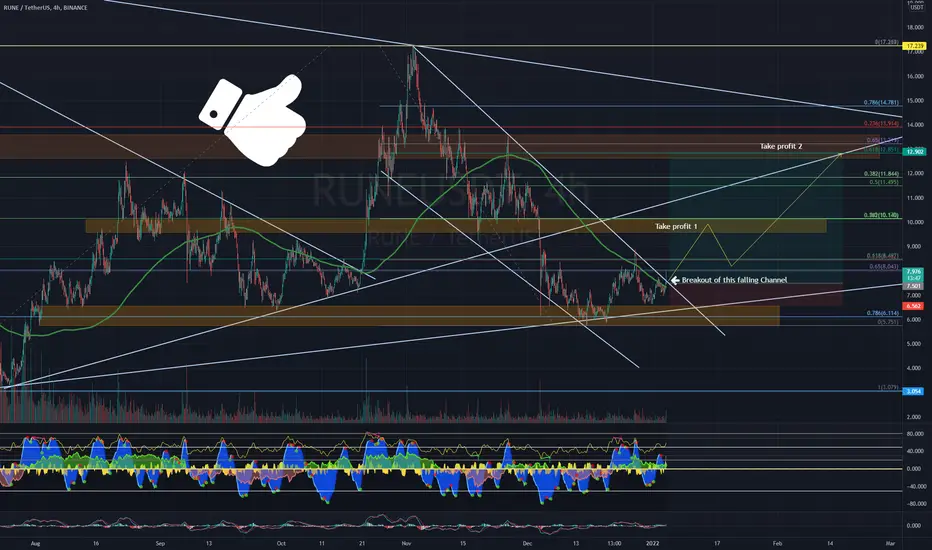
Task: Click the Feb label on time axis
Action: coord(777,543)
